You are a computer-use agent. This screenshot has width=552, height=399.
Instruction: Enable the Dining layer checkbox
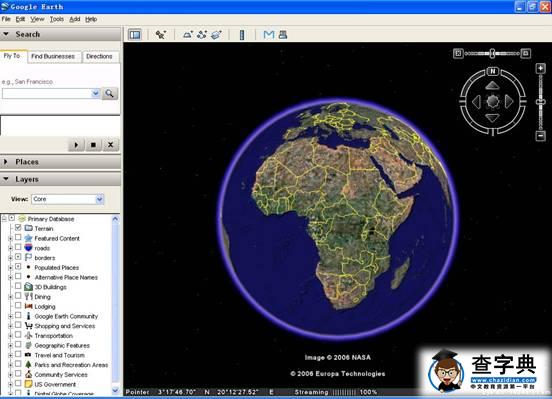(18, 296)
